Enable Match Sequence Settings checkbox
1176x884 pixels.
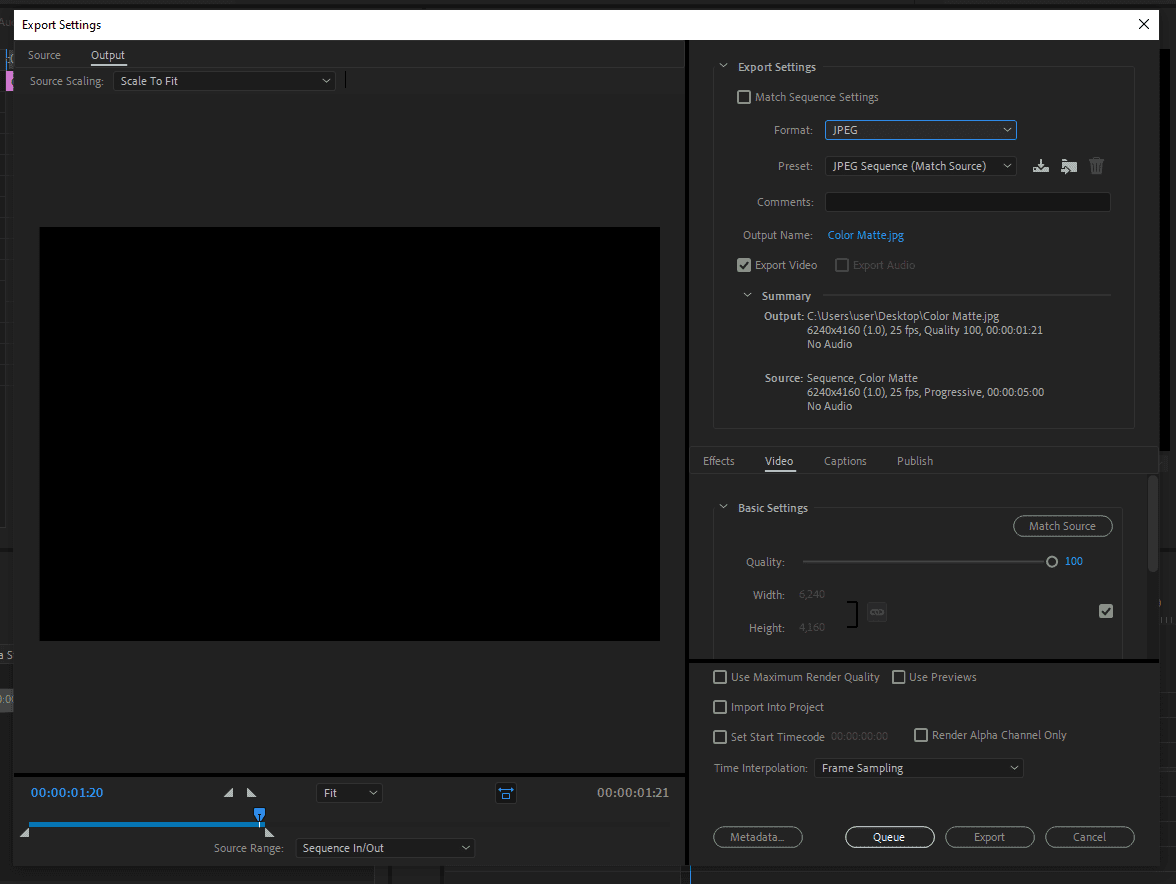pos(744,97)
